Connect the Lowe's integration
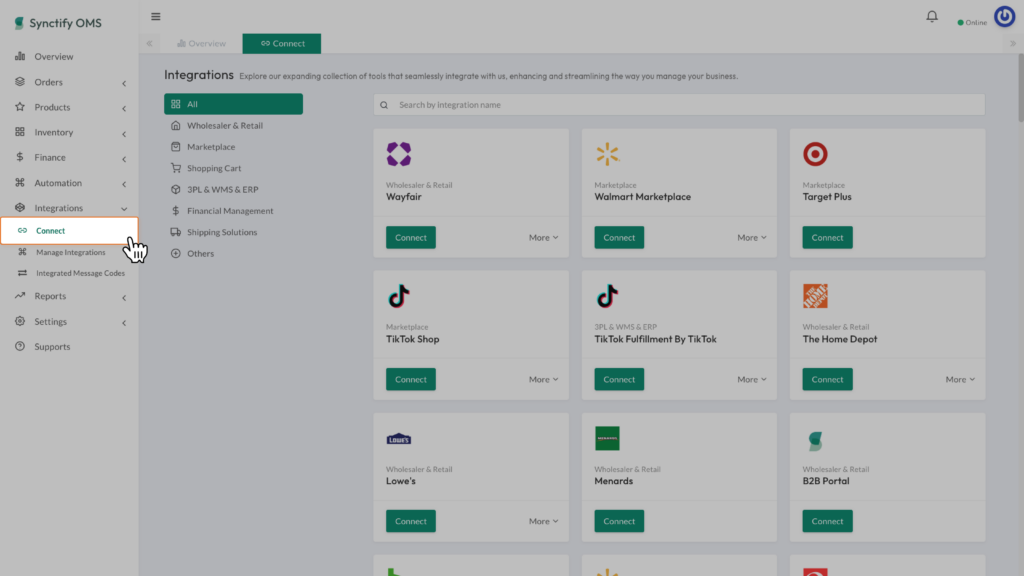Viewport: 1024px width, 576px height. (411, 521)
